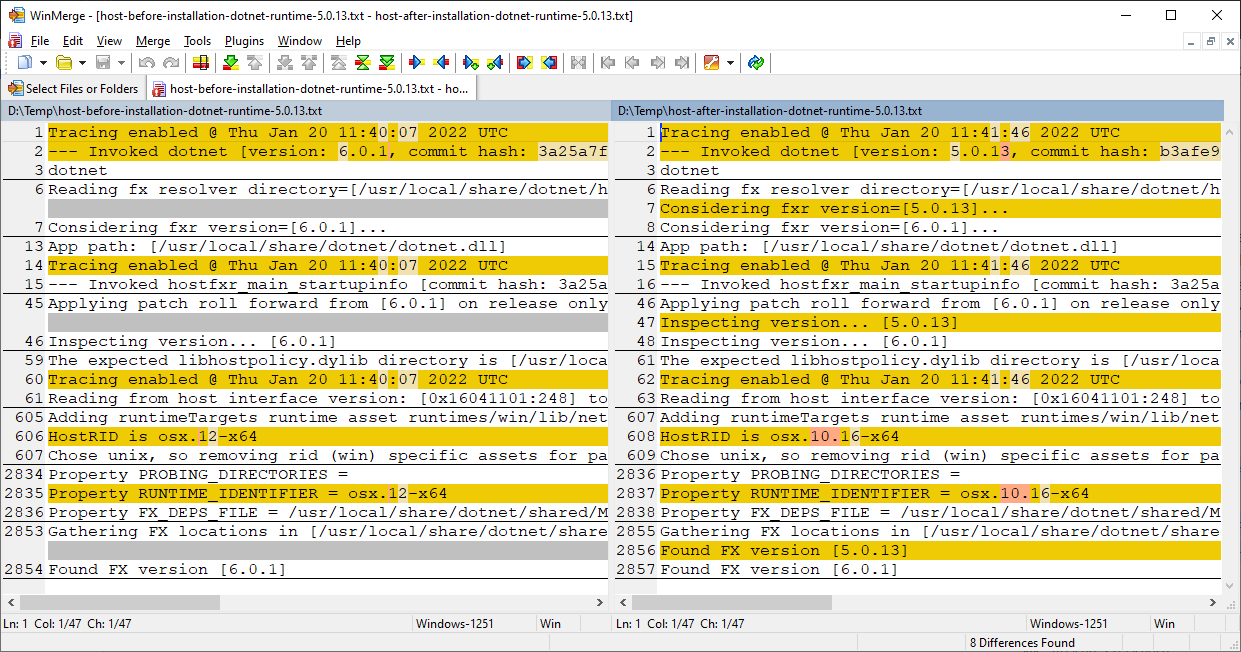1241x652 pixels.
Task: Select the Previous Difference toolbar icon
Action: click(256, 62)
